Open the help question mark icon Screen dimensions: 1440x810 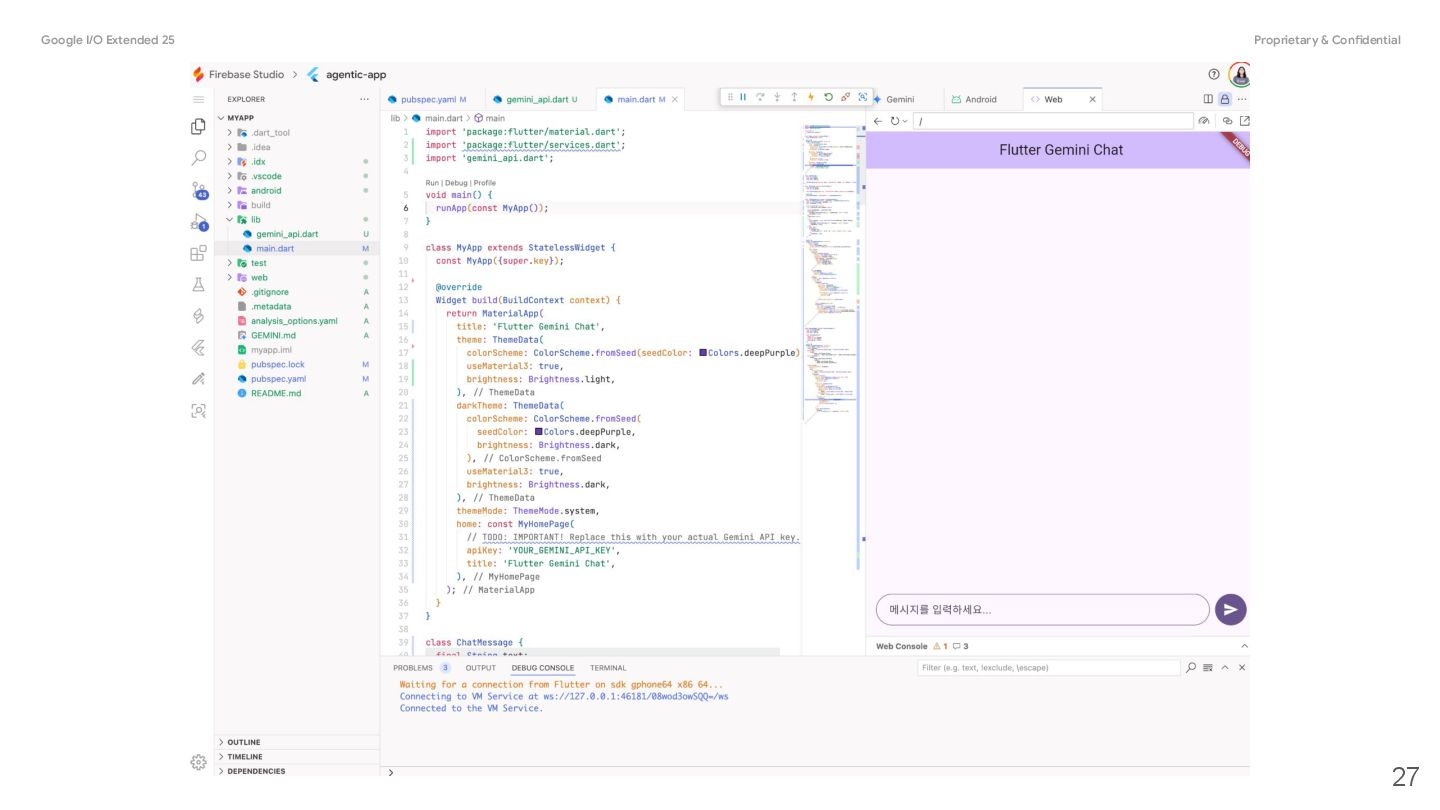point(1214,74)
